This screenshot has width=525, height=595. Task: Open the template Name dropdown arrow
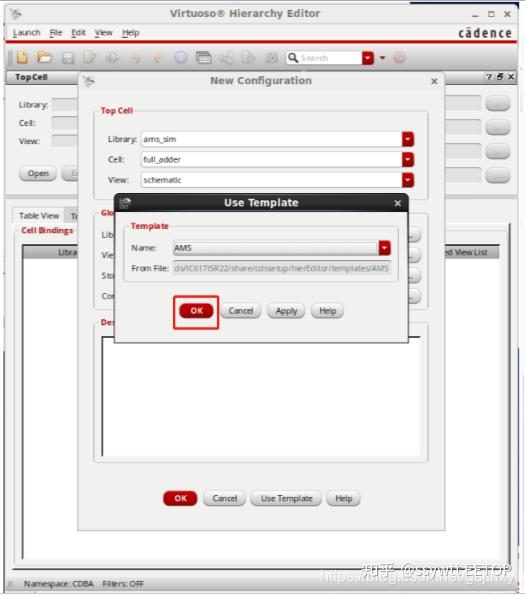point(384,248)
